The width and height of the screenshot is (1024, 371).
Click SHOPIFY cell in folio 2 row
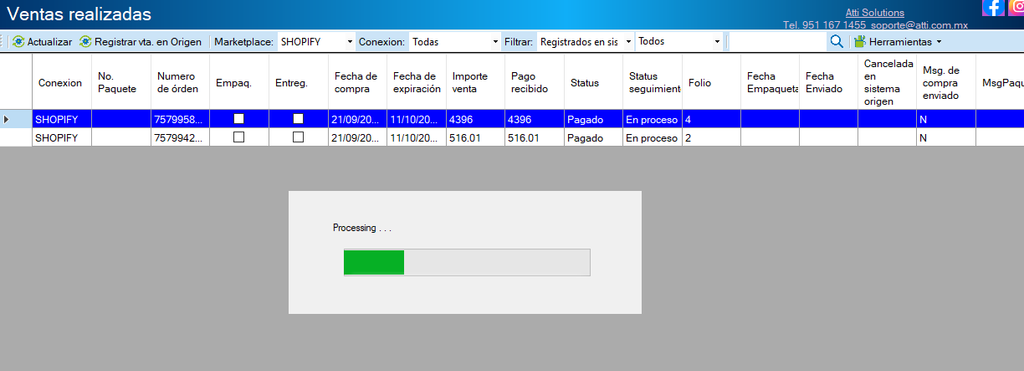62,138
